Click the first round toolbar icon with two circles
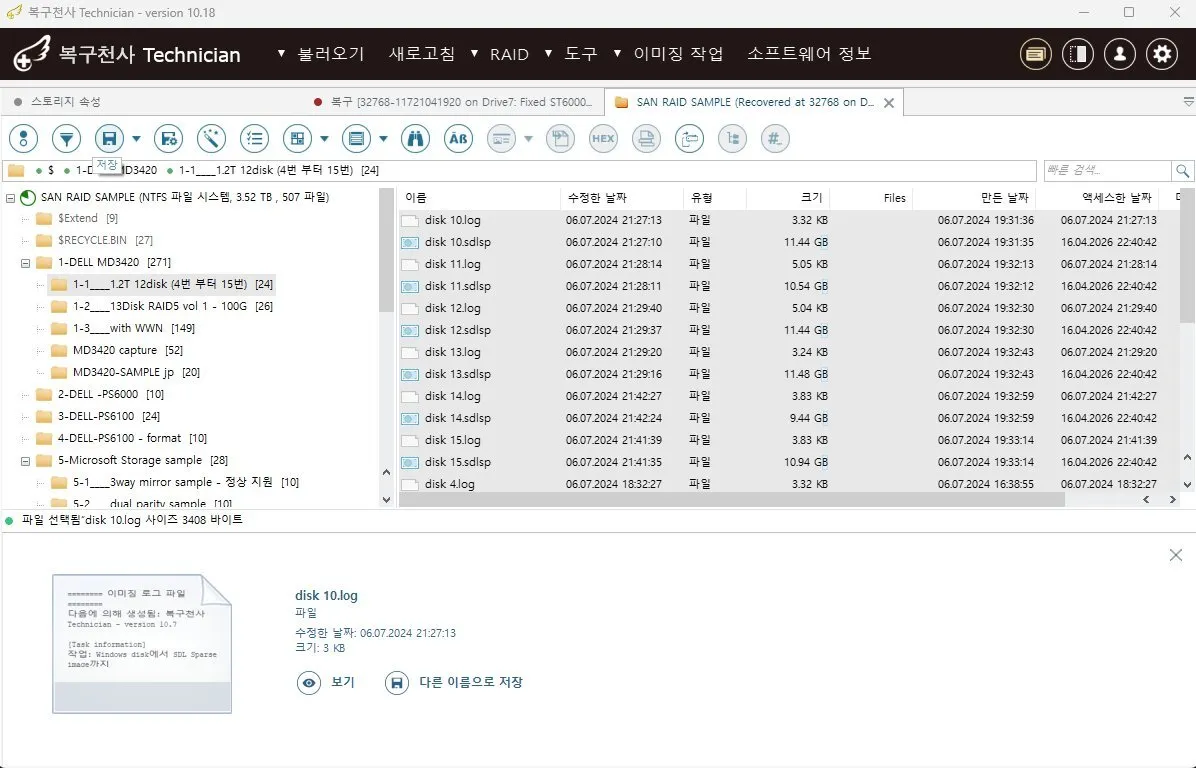The height and width of the screenshot is (768, 1196). tap(24, 139)
